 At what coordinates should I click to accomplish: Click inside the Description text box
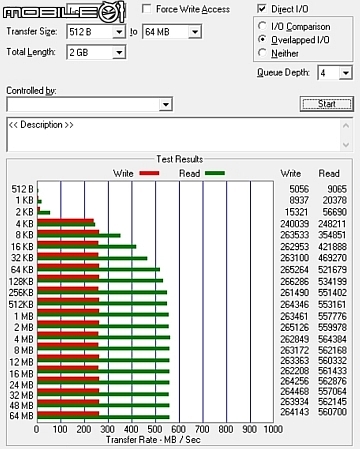point(173,135)
